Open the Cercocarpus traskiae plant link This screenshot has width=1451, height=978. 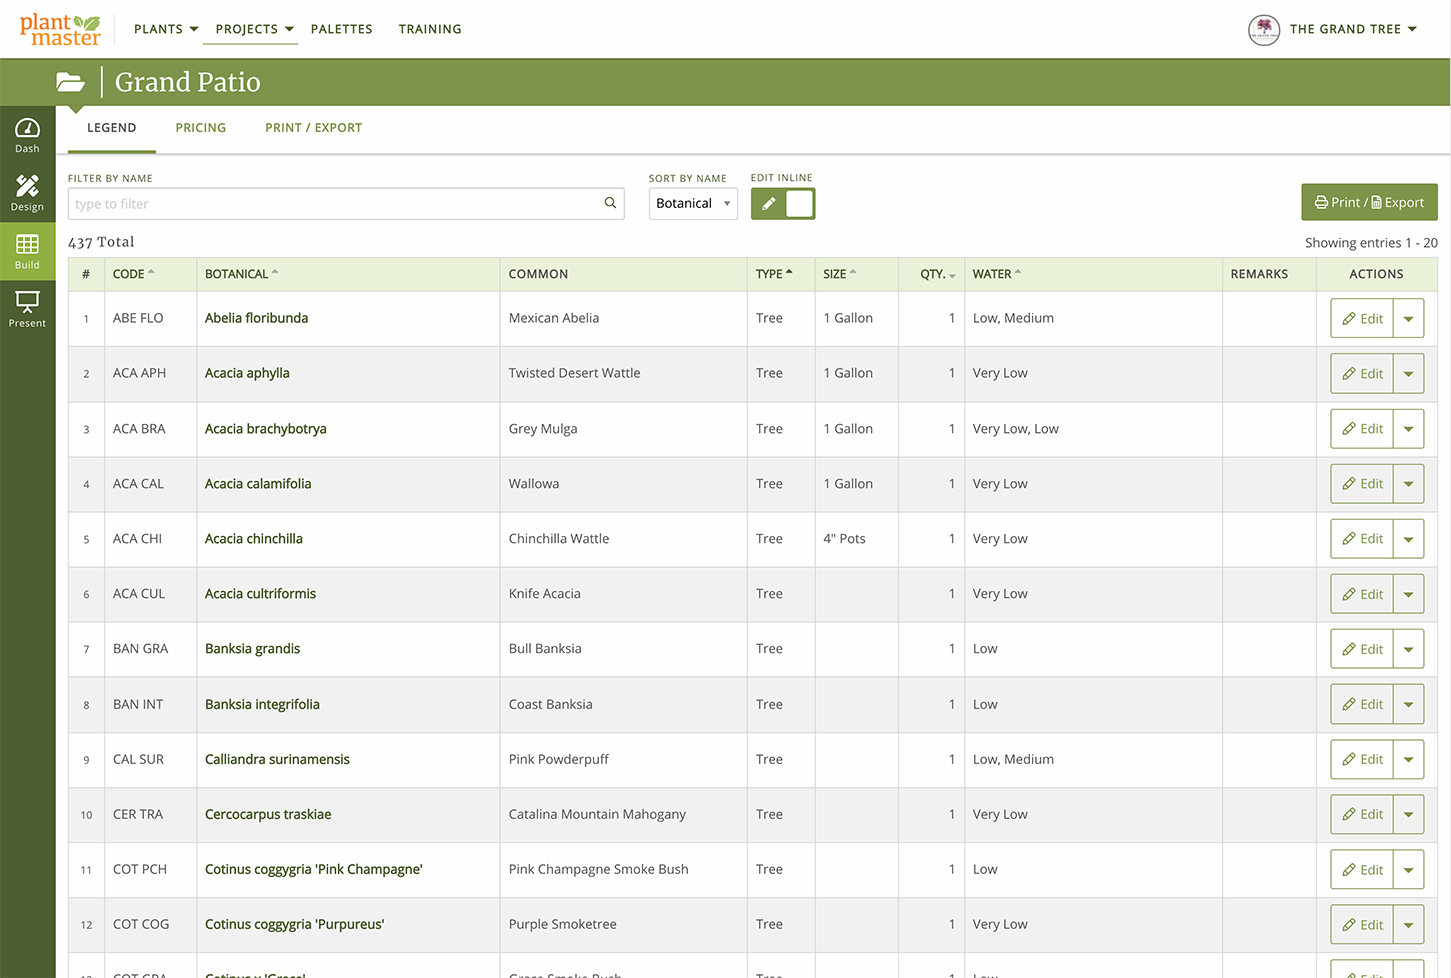click(268, 814)
